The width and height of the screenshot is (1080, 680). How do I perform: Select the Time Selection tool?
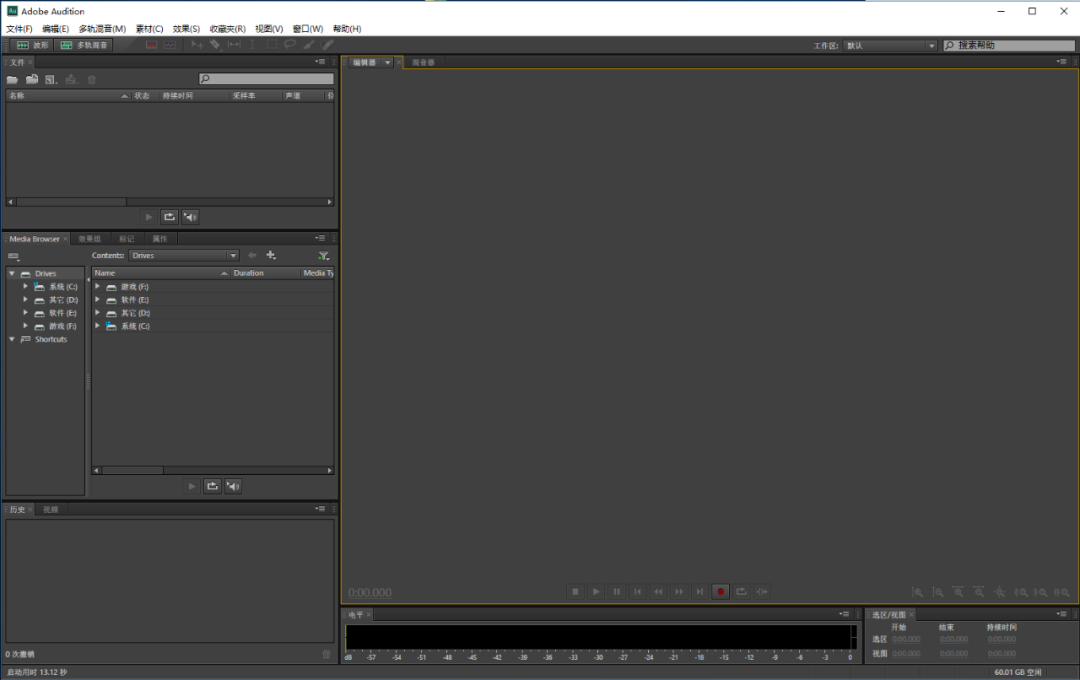[253, 45]
